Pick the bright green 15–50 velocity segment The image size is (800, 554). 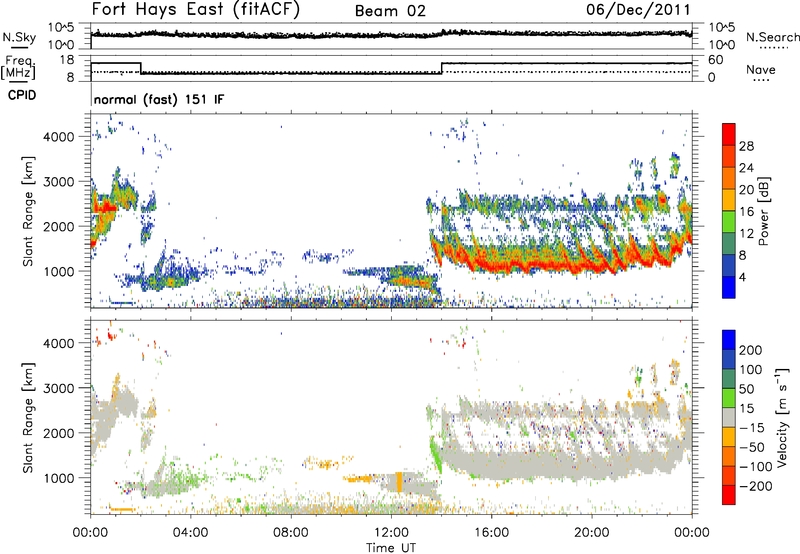pyautogui.click(x=729, y=398)
